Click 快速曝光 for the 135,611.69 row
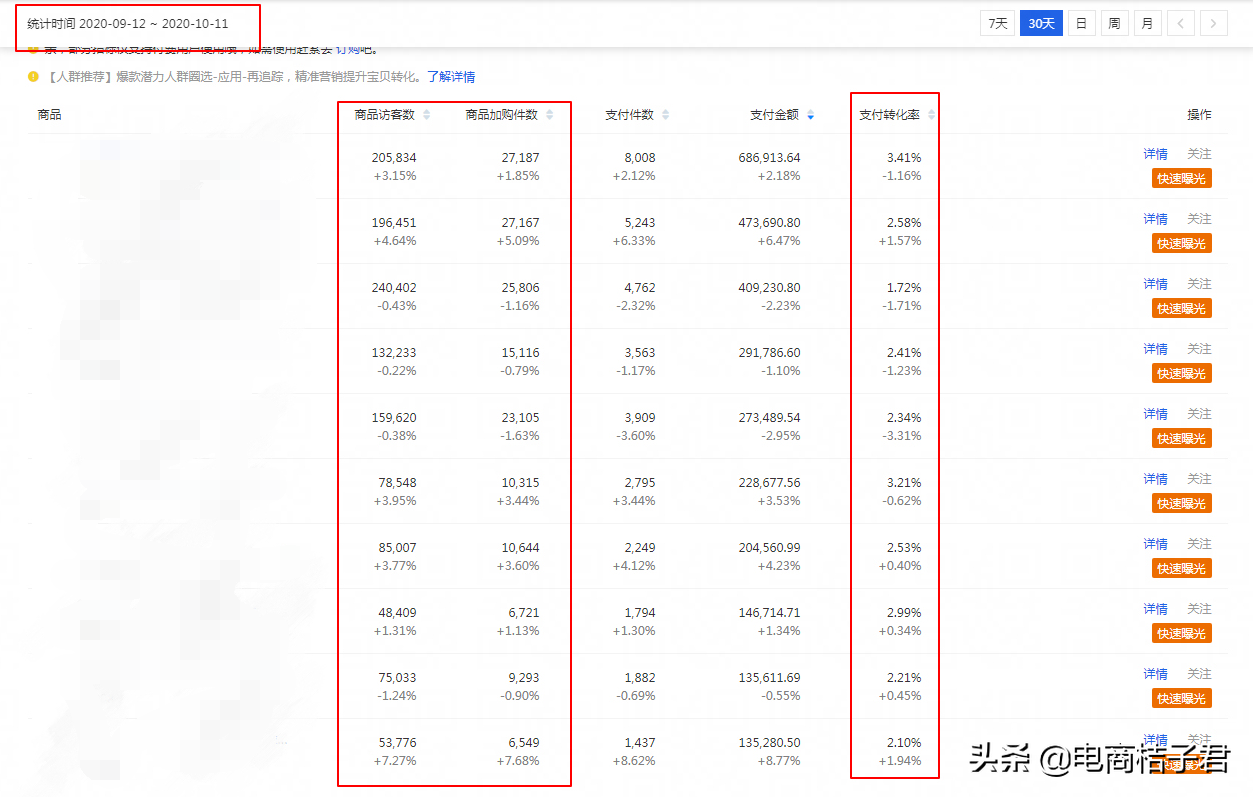The height and width of the screenshot is (797, 1253). coord(1181,698)
